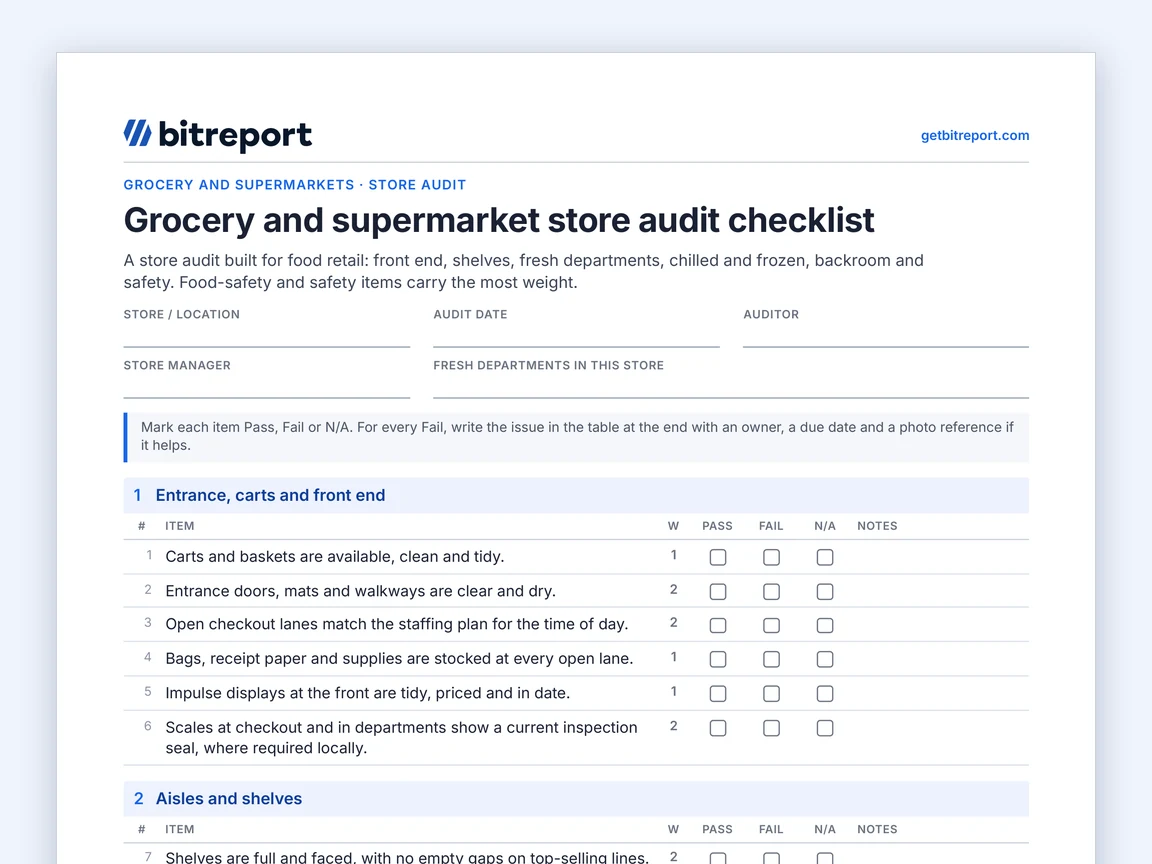Click the PASS column header in section 1
Image resolution: width=1152 pixels, height=864 pixels.
point(717,526)
